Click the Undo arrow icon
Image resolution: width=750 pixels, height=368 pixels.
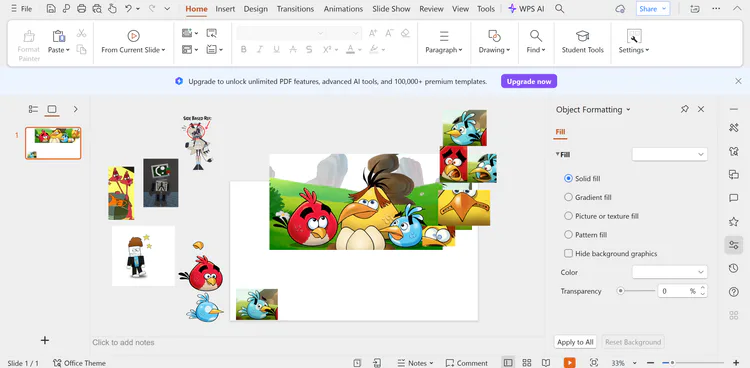(128, 9)
